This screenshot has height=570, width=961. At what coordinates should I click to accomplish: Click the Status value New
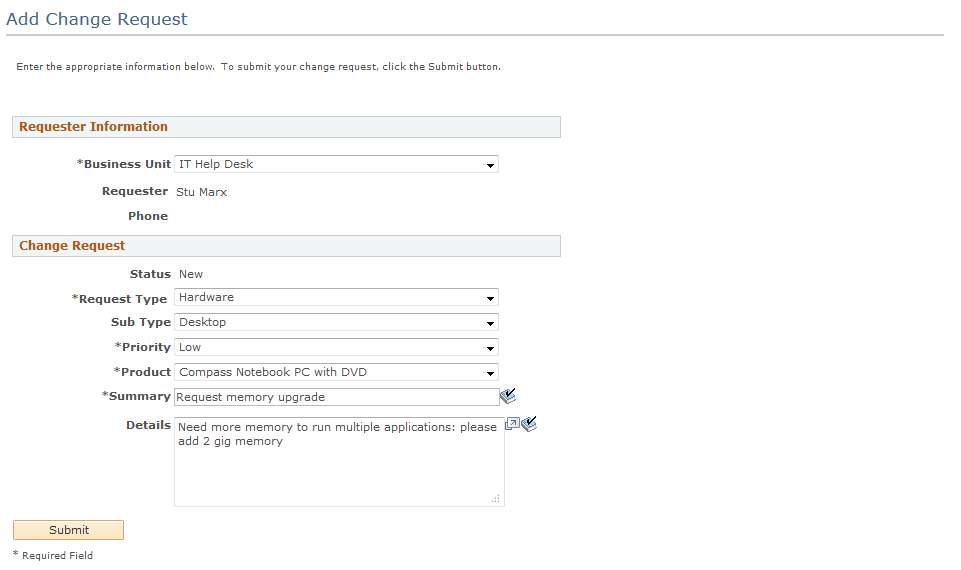(x=191, y=274)
